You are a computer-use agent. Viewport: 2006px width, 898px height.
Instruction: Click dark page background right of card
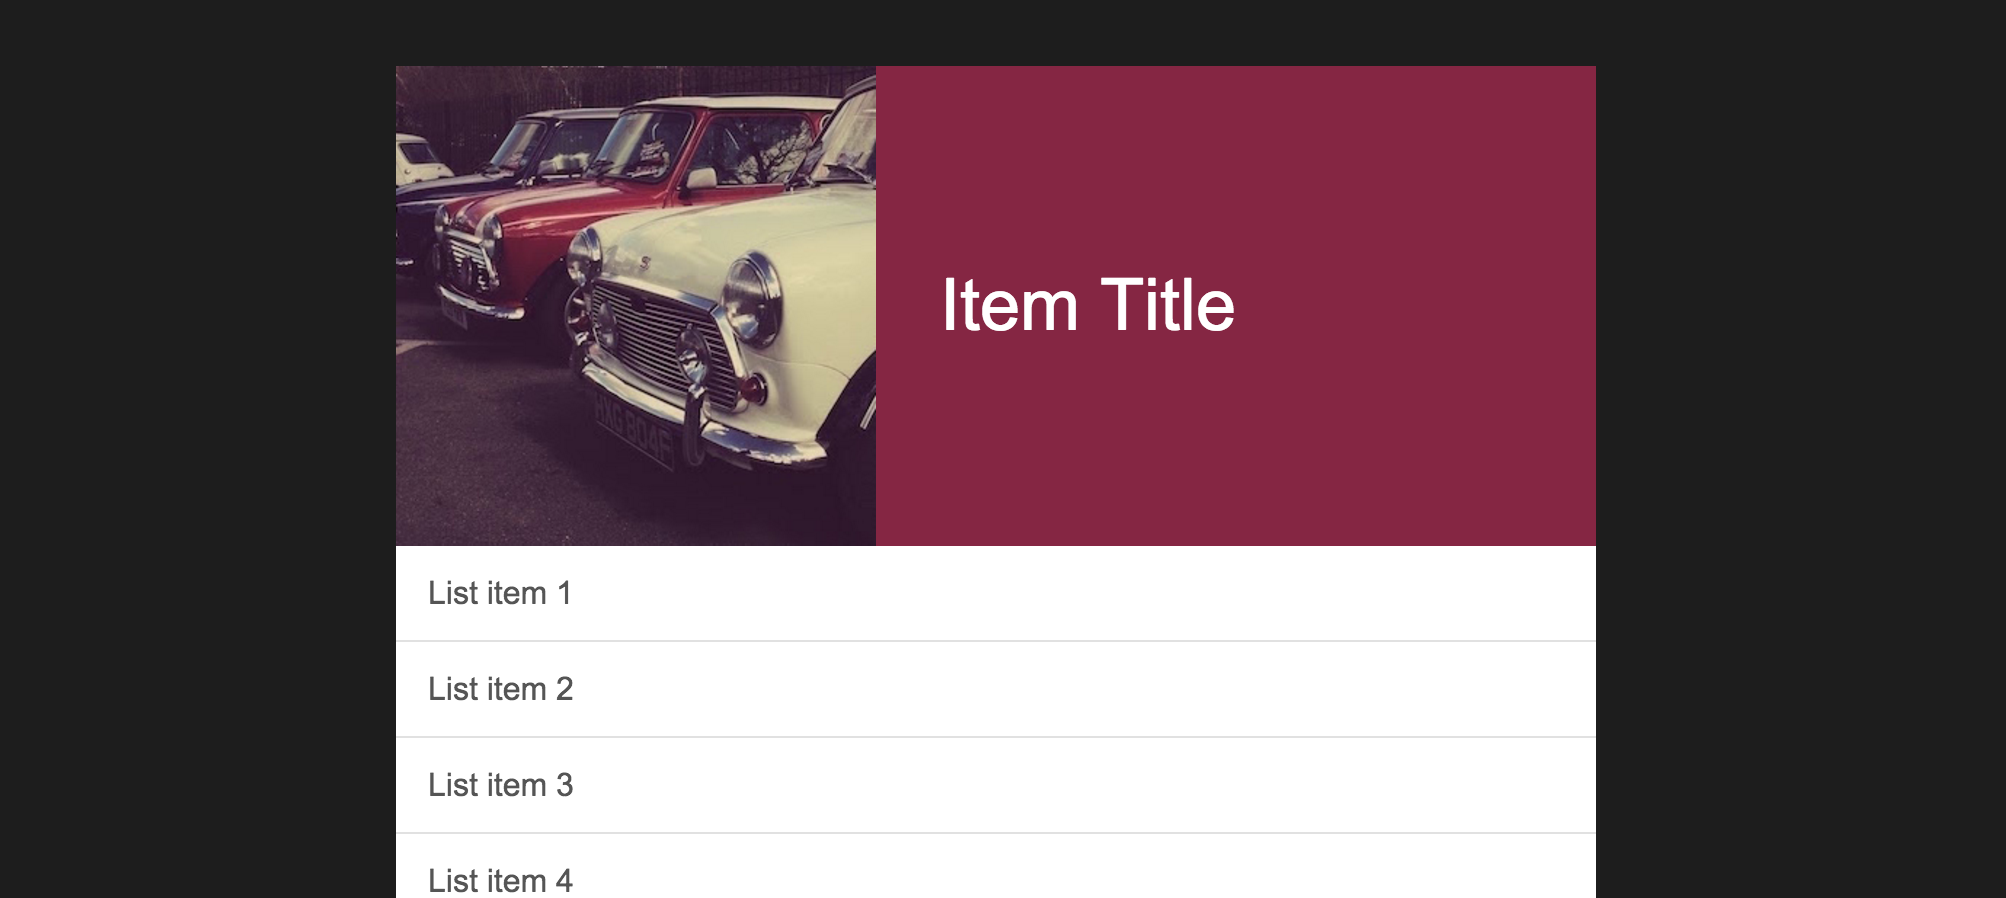1800,450
